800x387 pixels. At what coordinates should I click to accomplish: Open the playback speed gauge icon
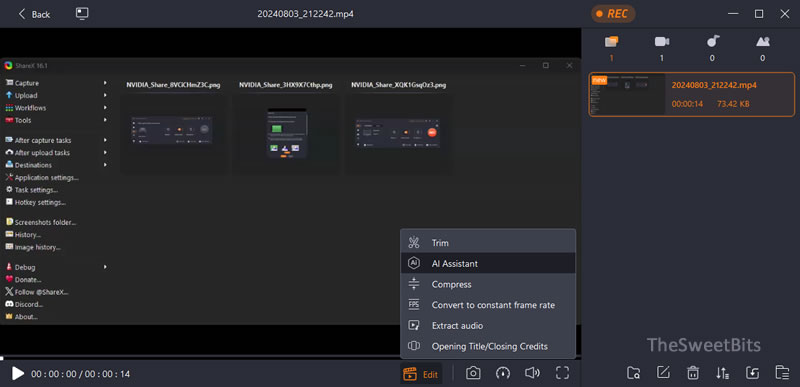[503, 373]
